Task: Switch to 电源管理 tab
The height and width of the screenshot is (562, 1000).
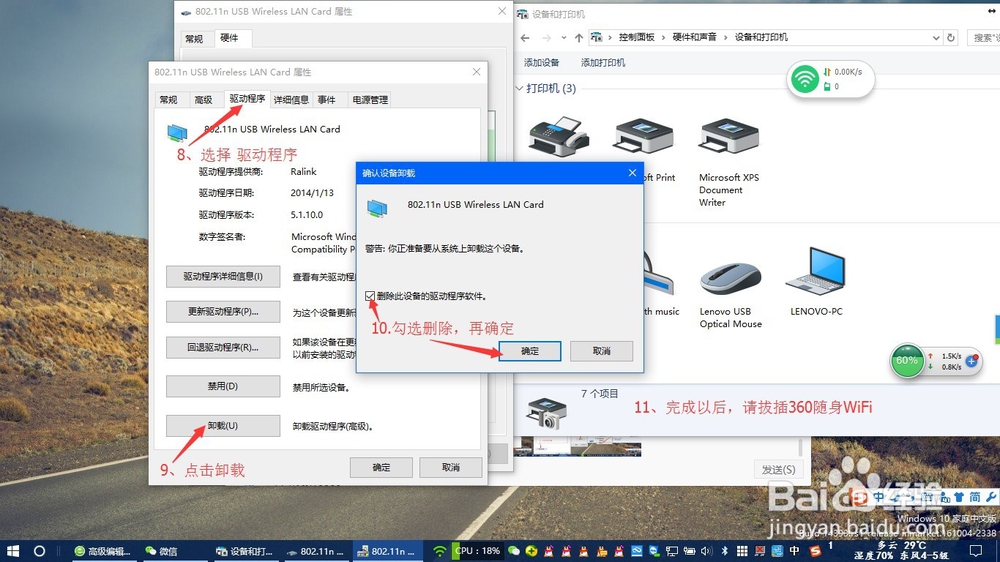Action: [370, 100]
